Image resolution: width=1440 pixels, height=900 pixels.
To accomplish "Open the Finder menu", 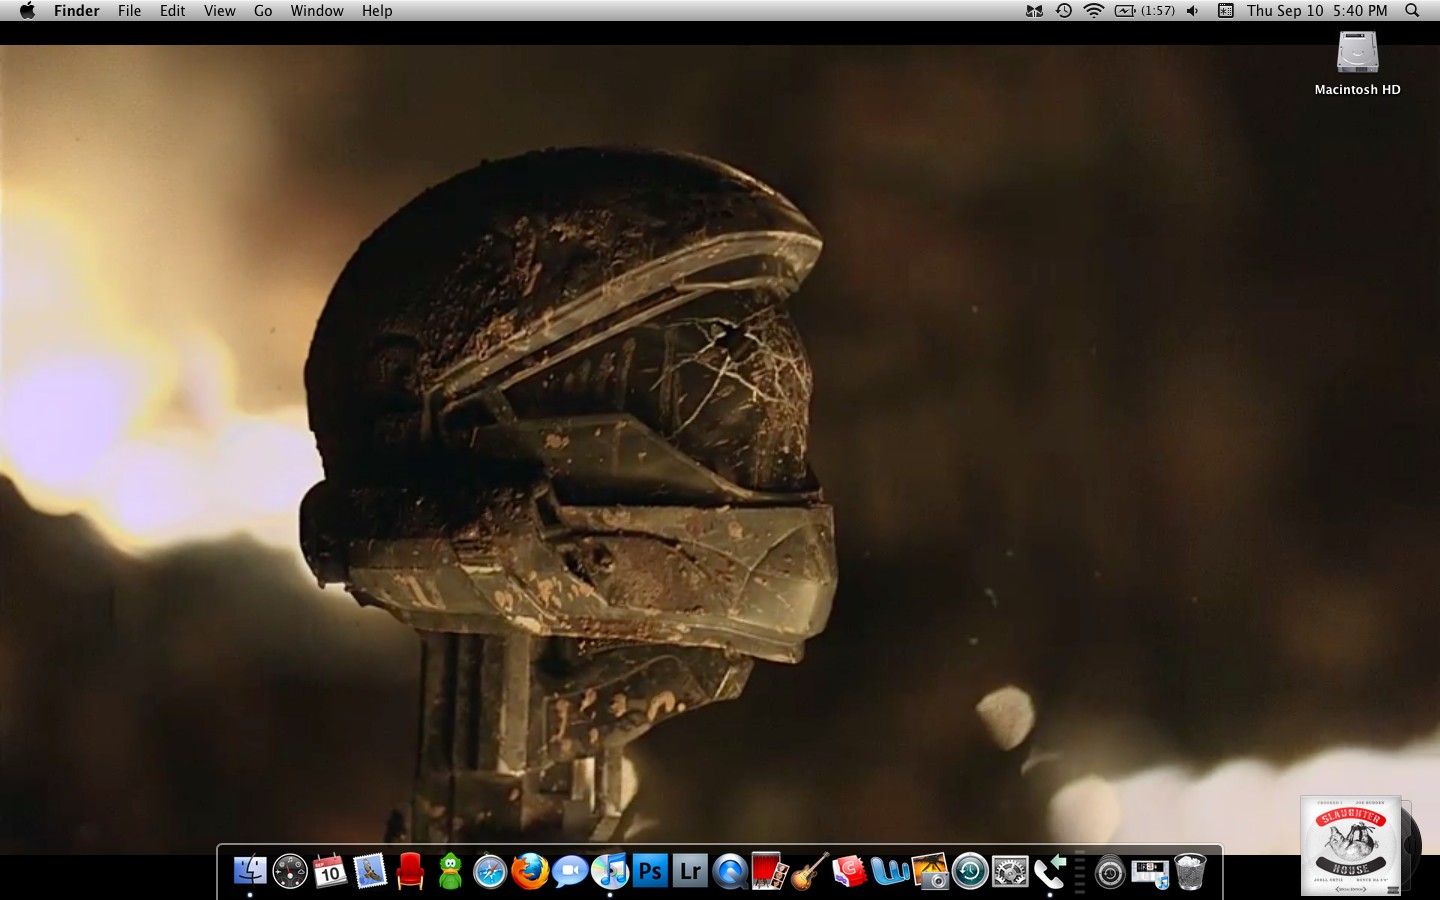I will [x=77, y=10].
